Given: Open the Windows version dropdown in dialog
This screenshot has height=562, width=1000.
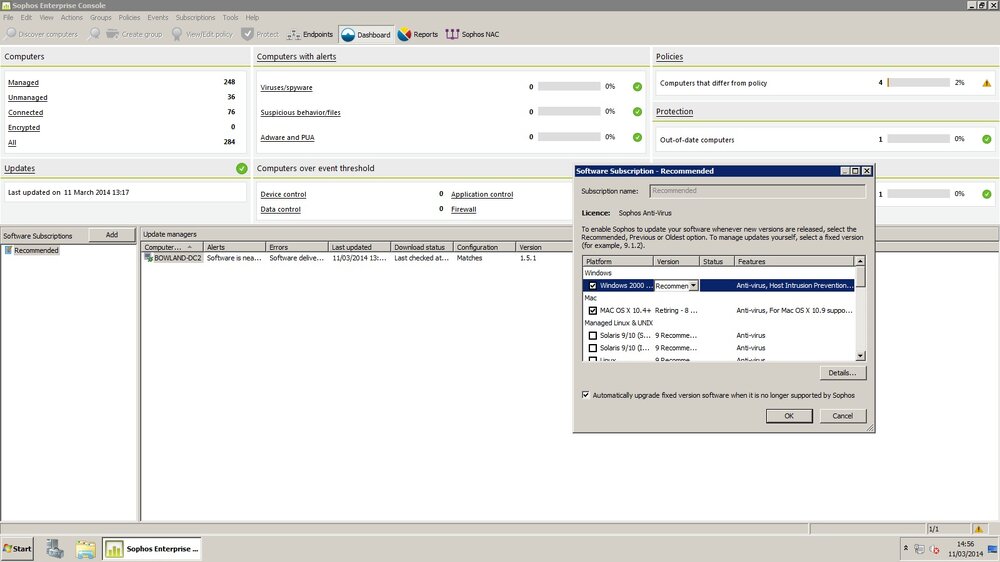Looking at the screenshot, I should 693,286.
